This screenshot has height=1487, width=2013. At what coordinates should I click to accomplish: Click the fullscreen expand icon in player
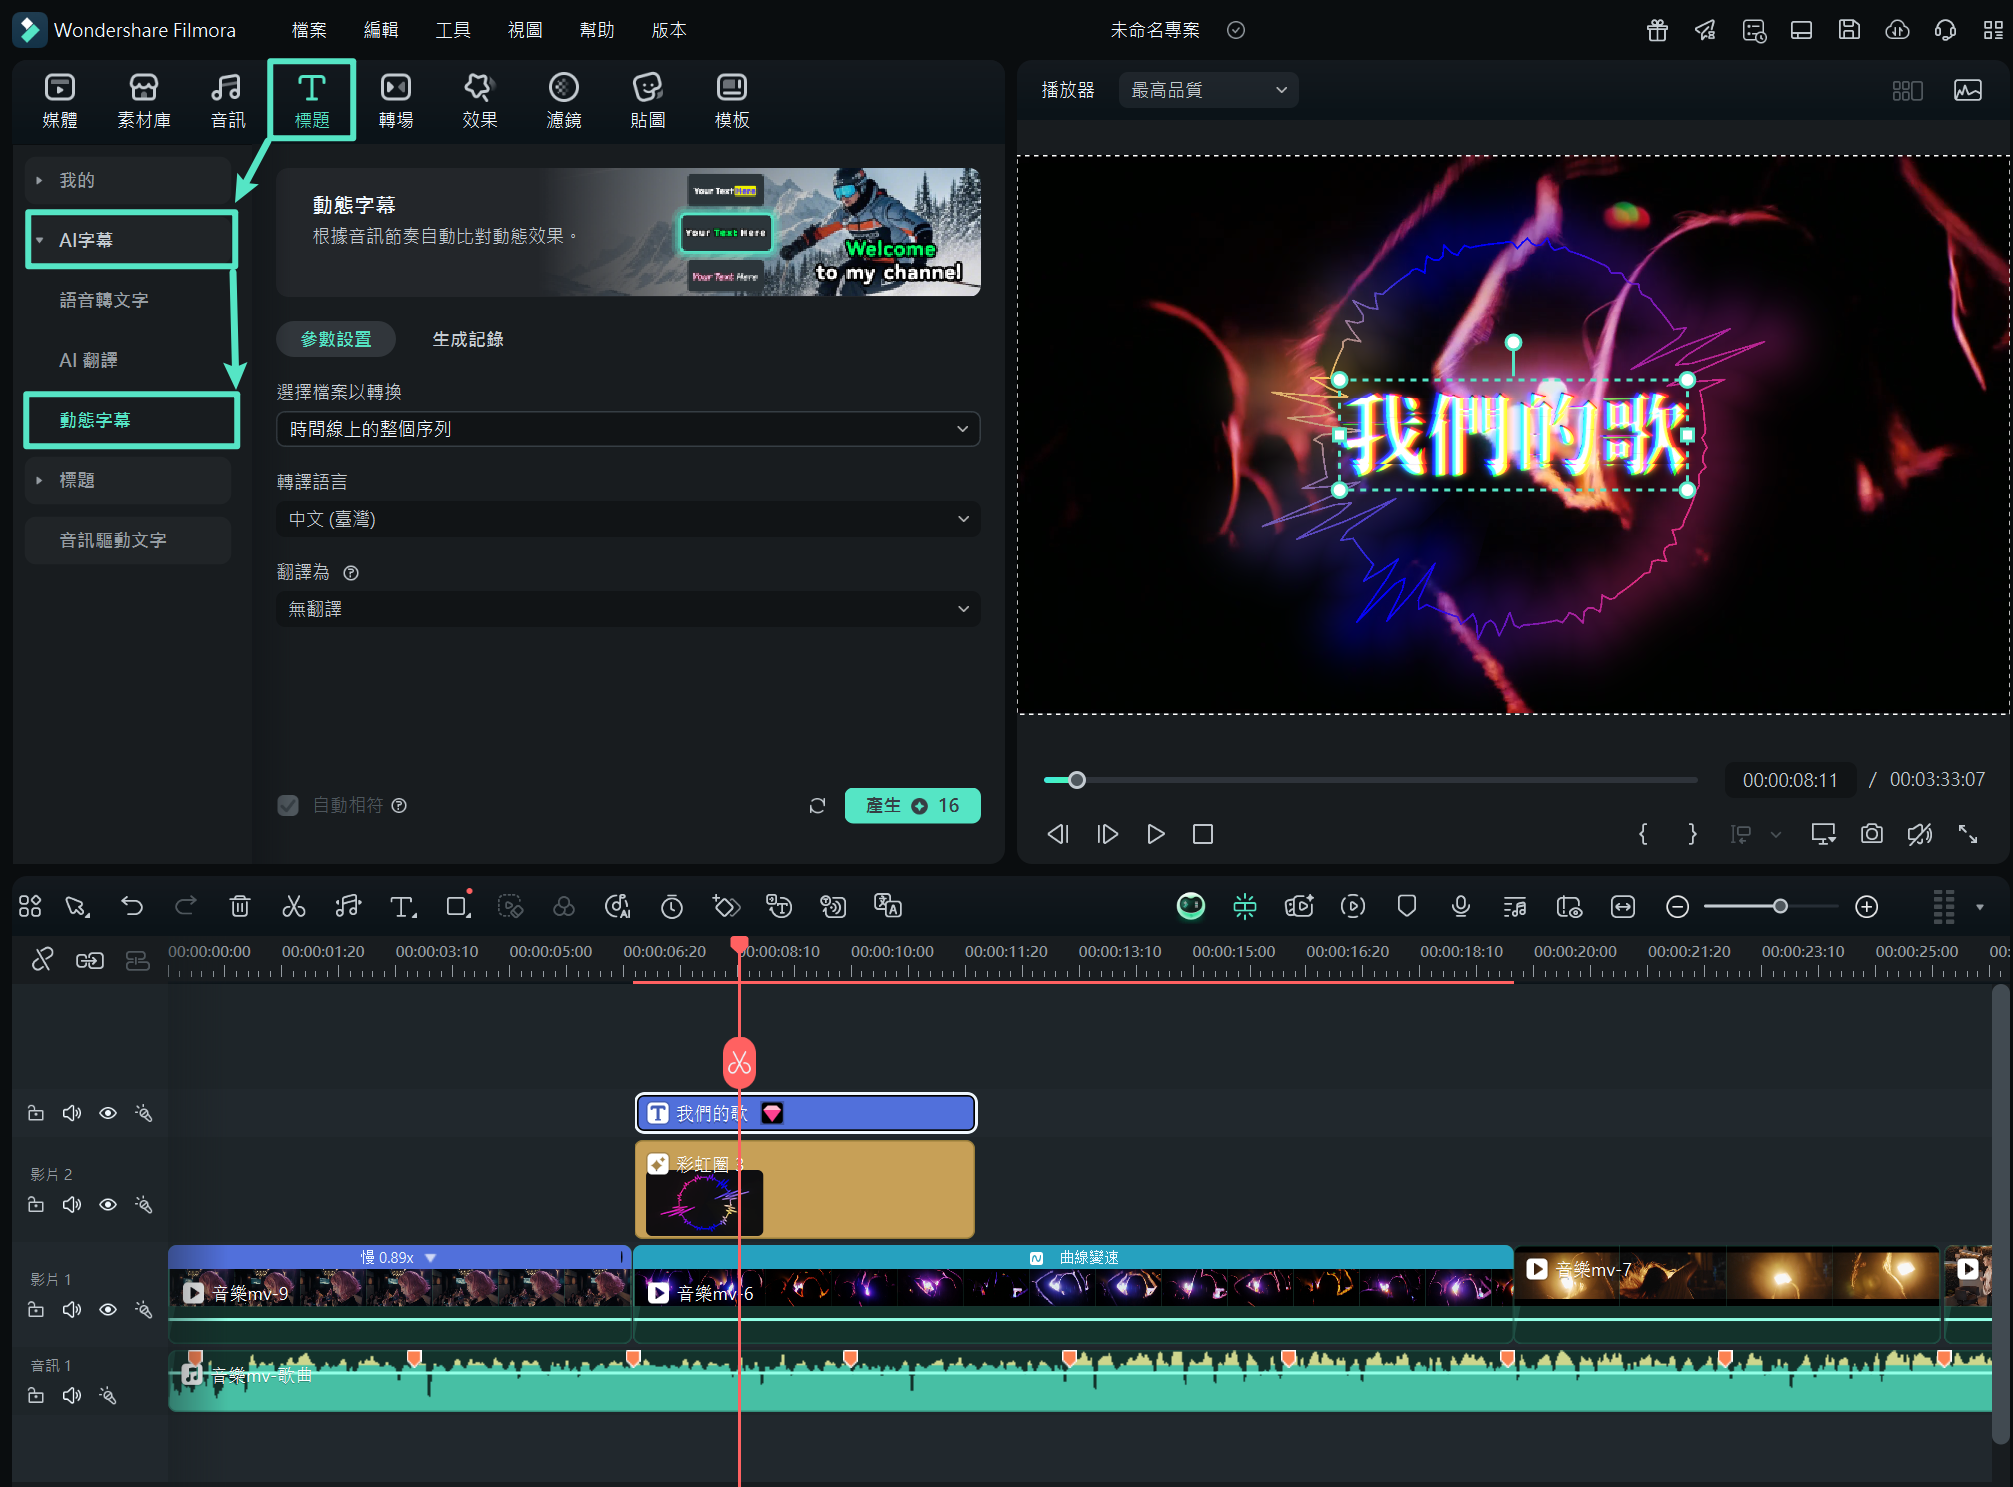point(1968,834)
